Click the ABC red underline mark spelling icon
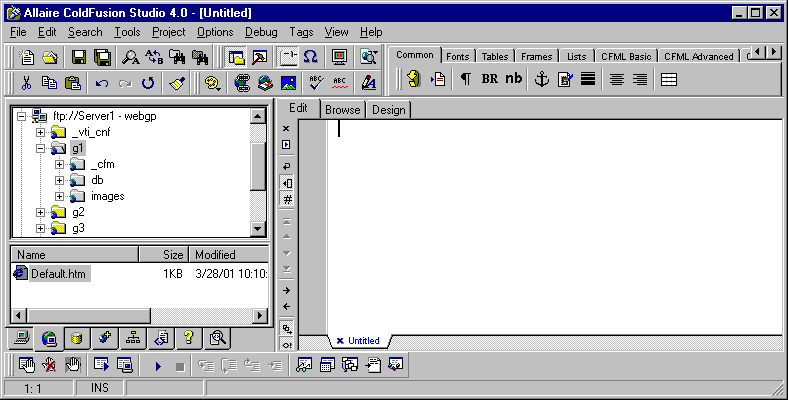The width and height of the screenshot is (788, 400). 340,83
